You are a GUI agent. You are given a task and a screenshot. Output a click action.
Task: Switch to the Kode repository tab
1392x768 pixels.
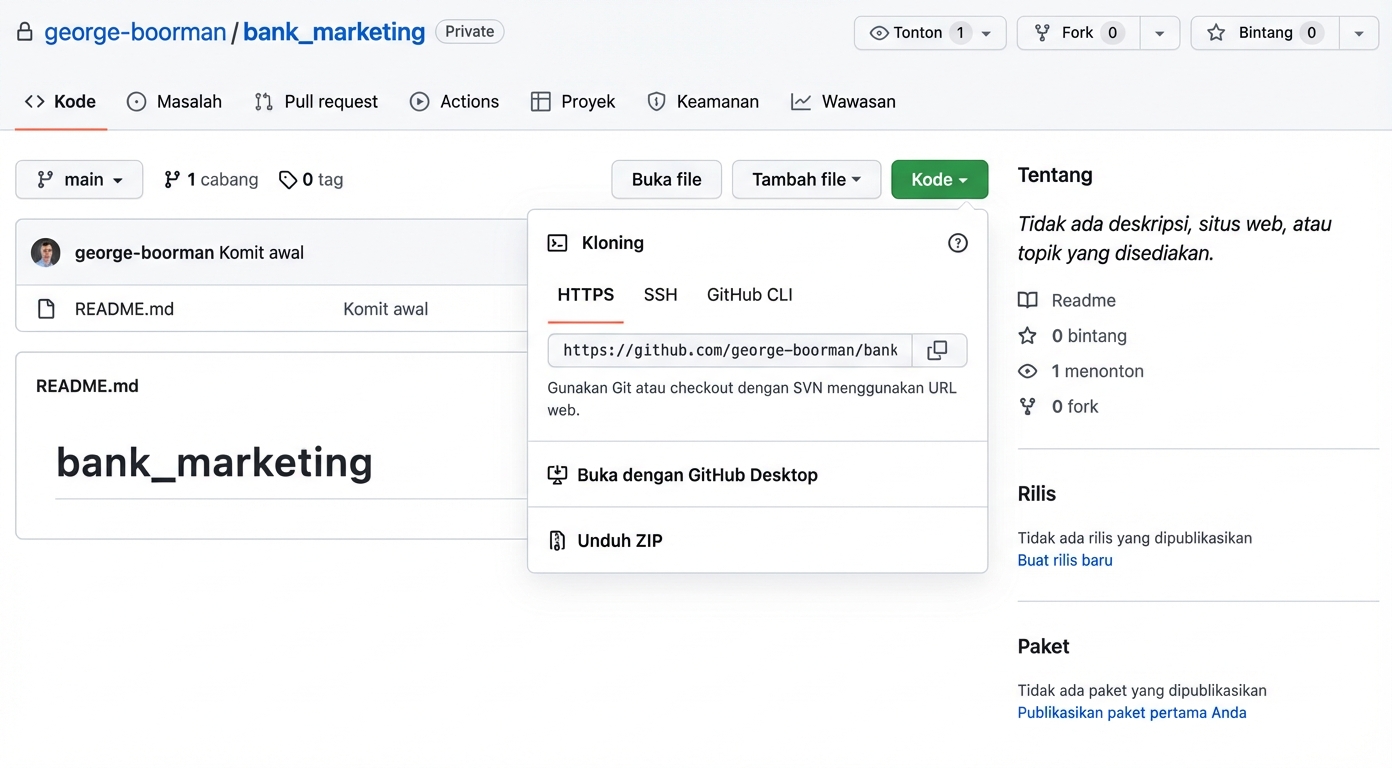coord(61,102)
